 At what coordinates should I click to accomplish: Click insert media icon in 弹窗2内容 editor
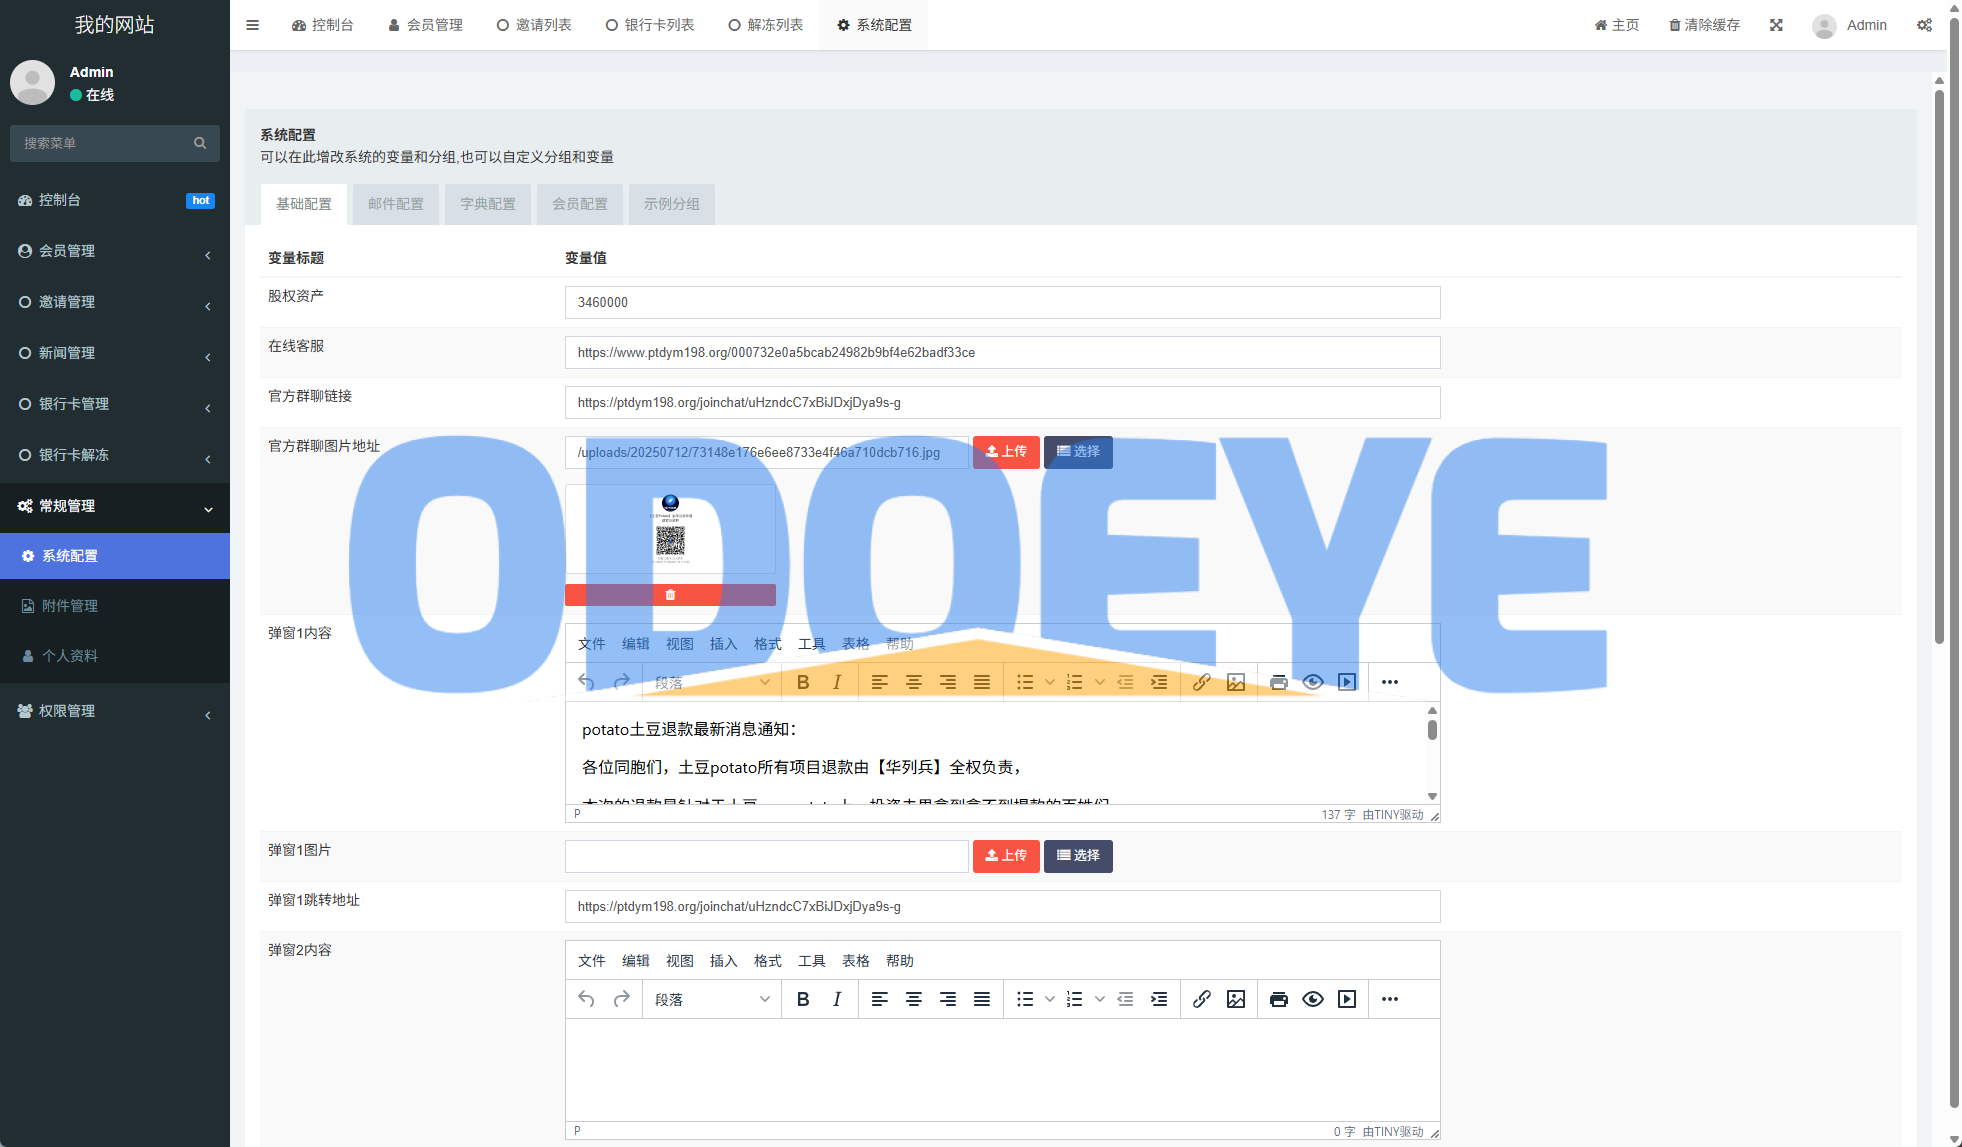[1347, 999]
